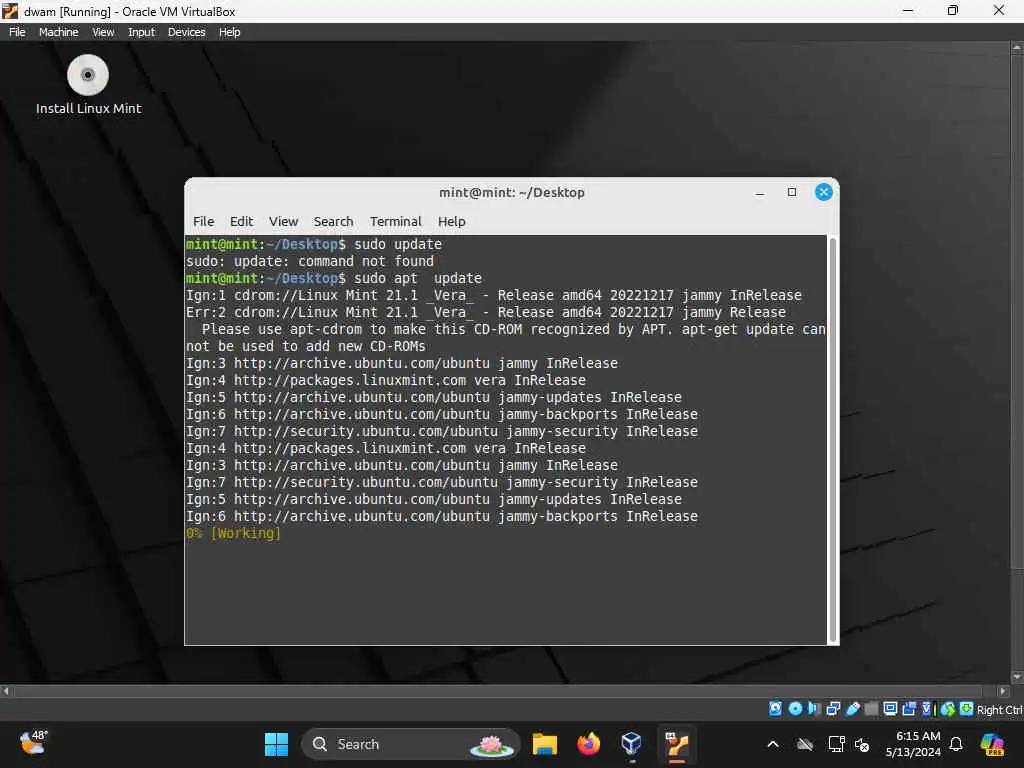Minimize the mint@mint terminal window
1024x768 pixels.
point(760,193)
